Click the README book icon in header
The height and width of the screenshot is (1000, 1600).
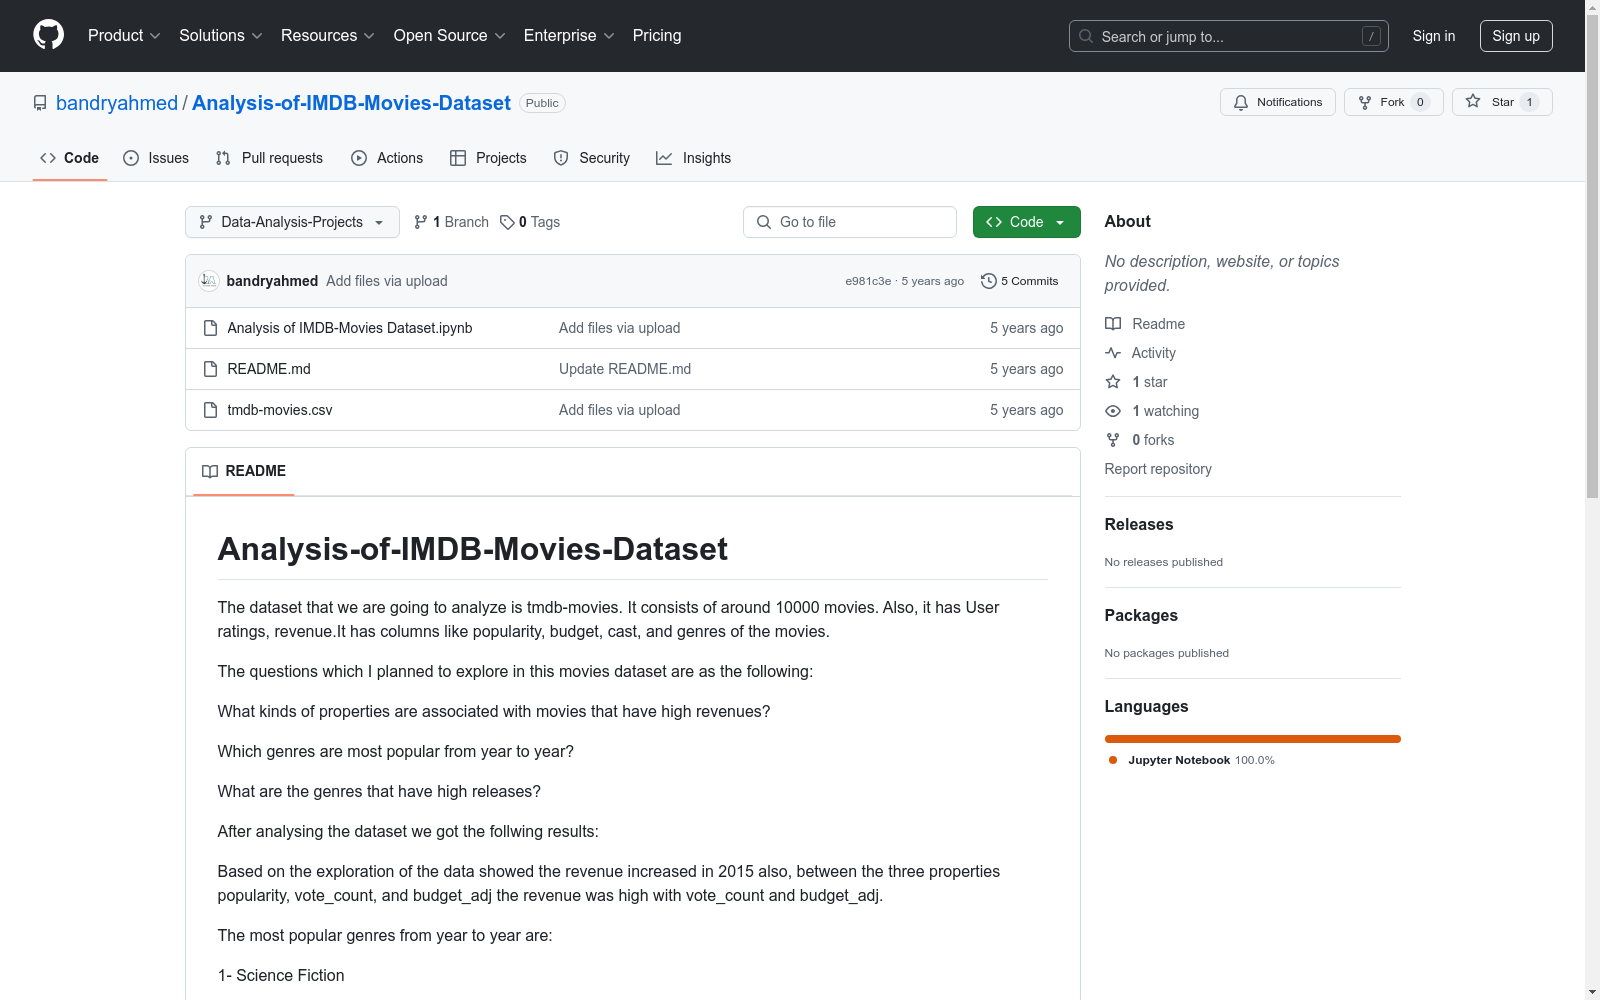click(x=210, y=471)
